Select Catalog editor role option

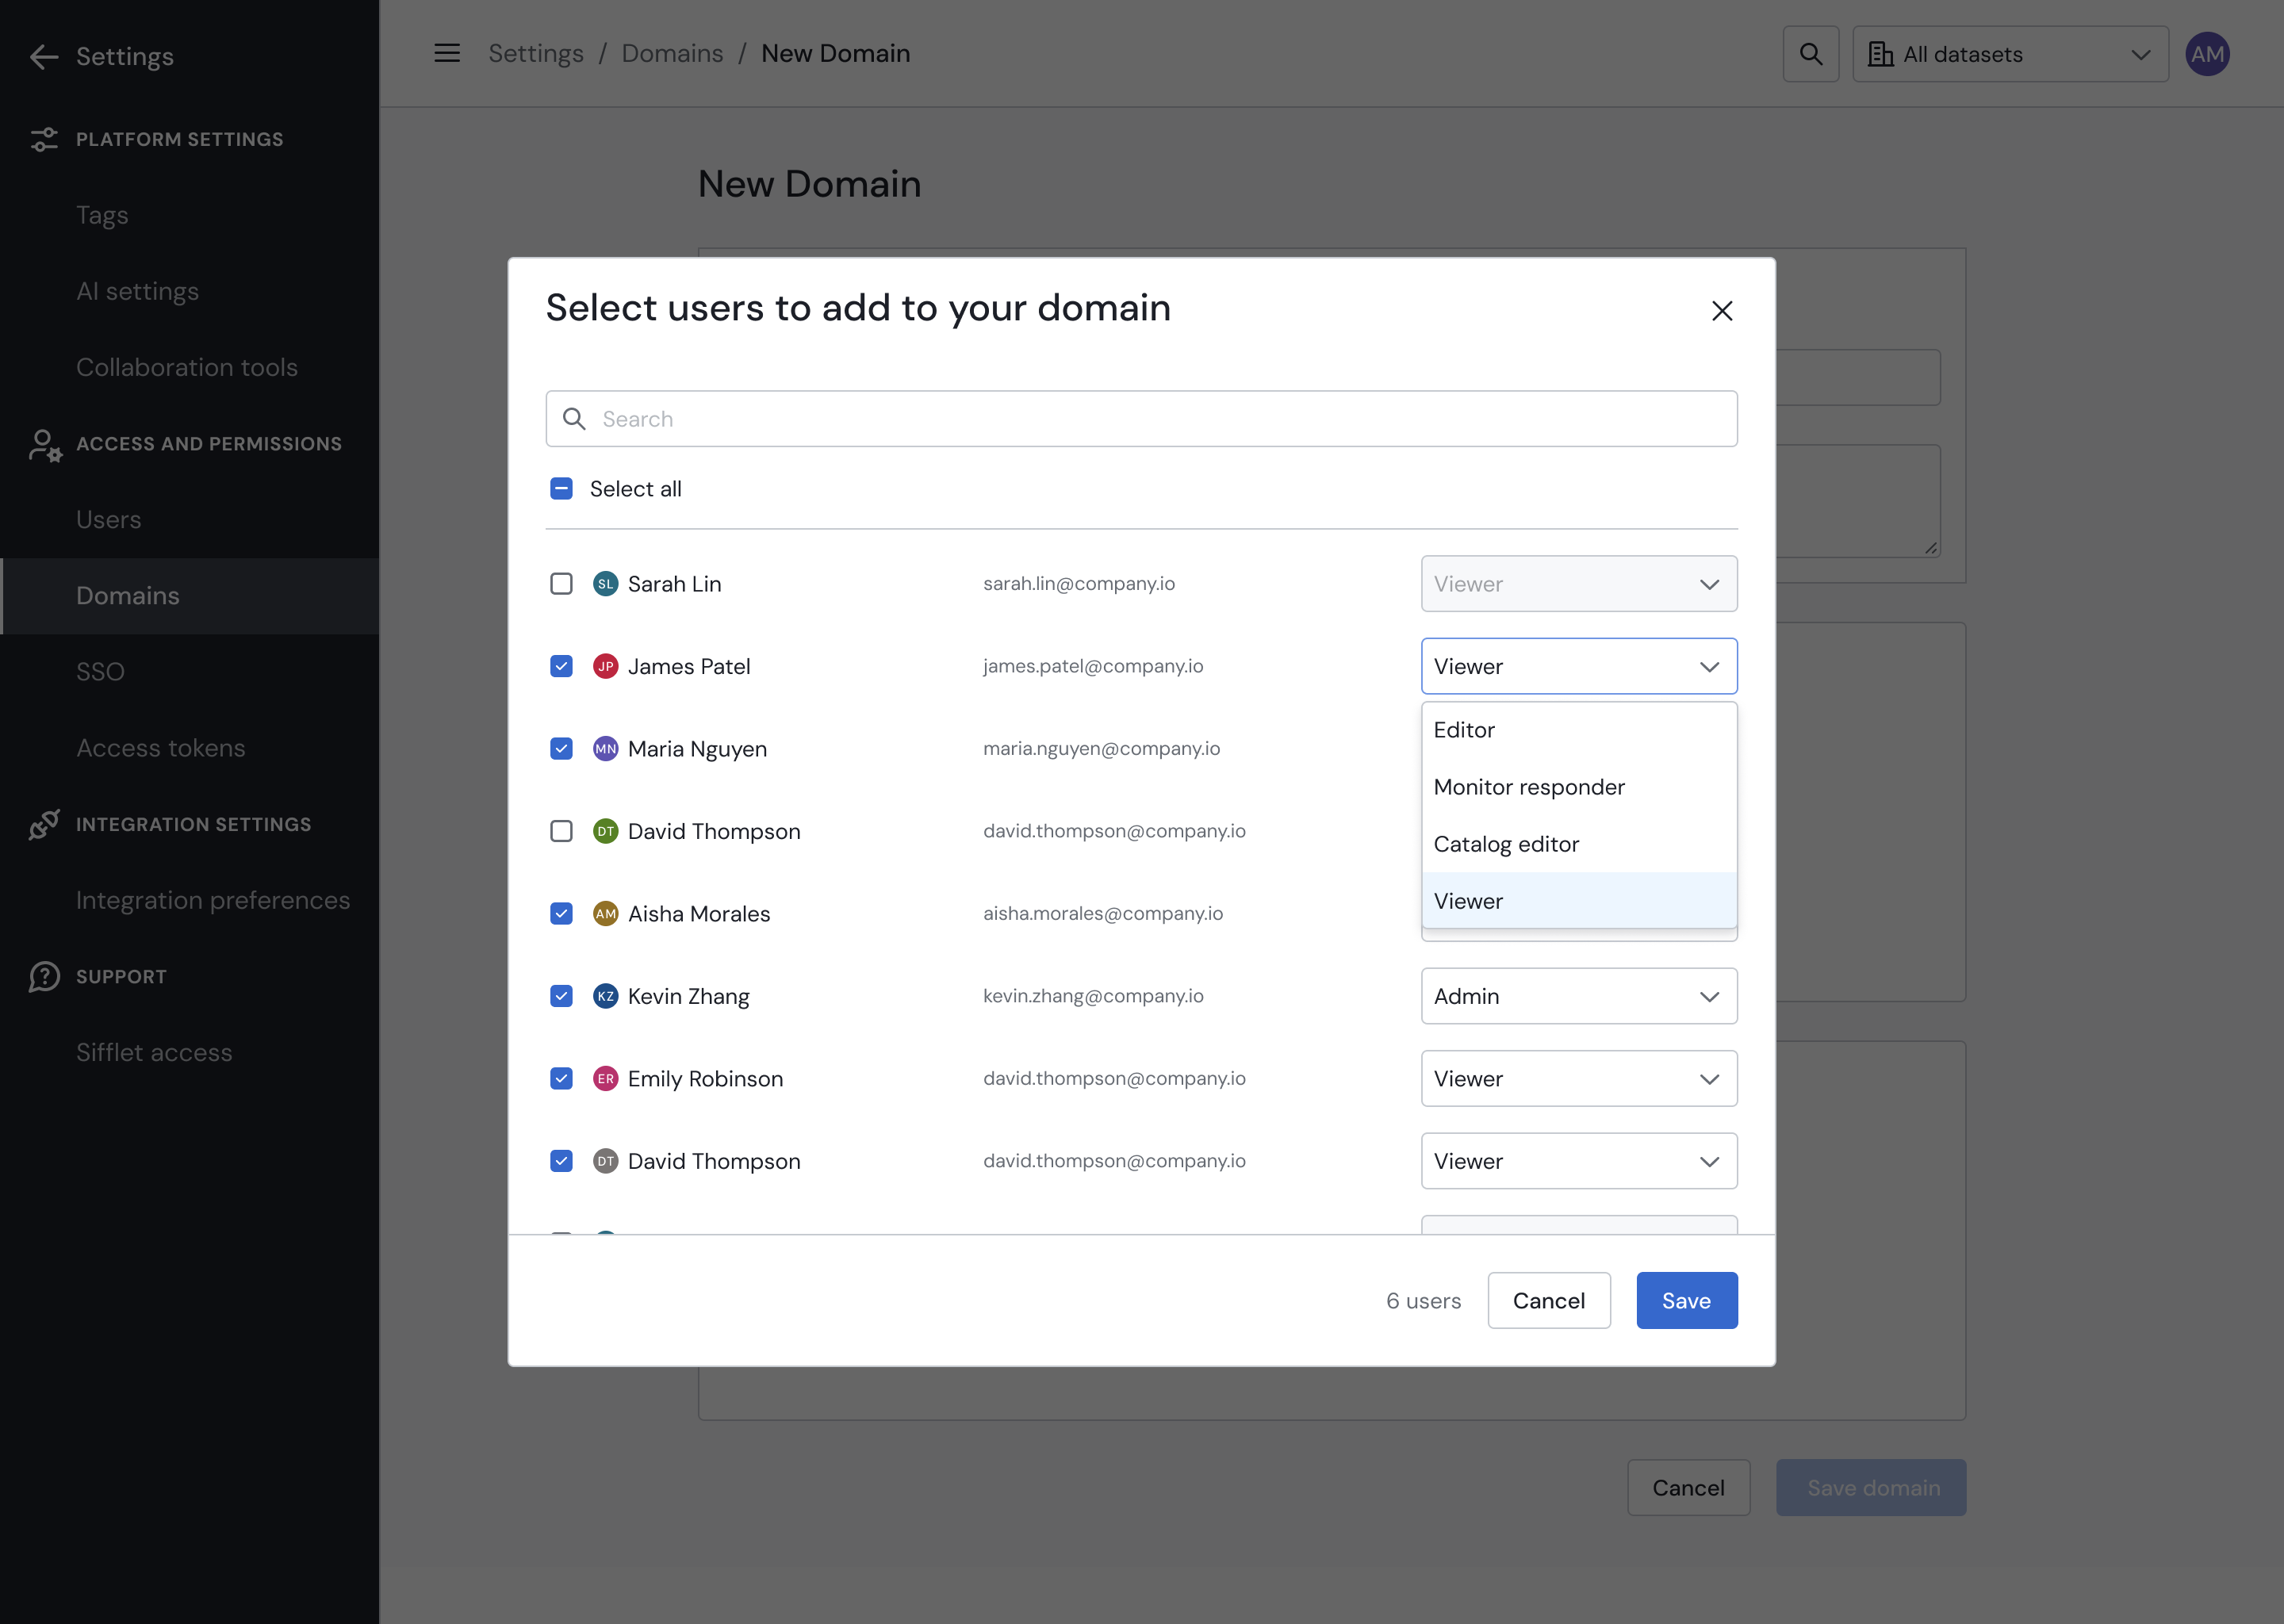point(1505,844)
